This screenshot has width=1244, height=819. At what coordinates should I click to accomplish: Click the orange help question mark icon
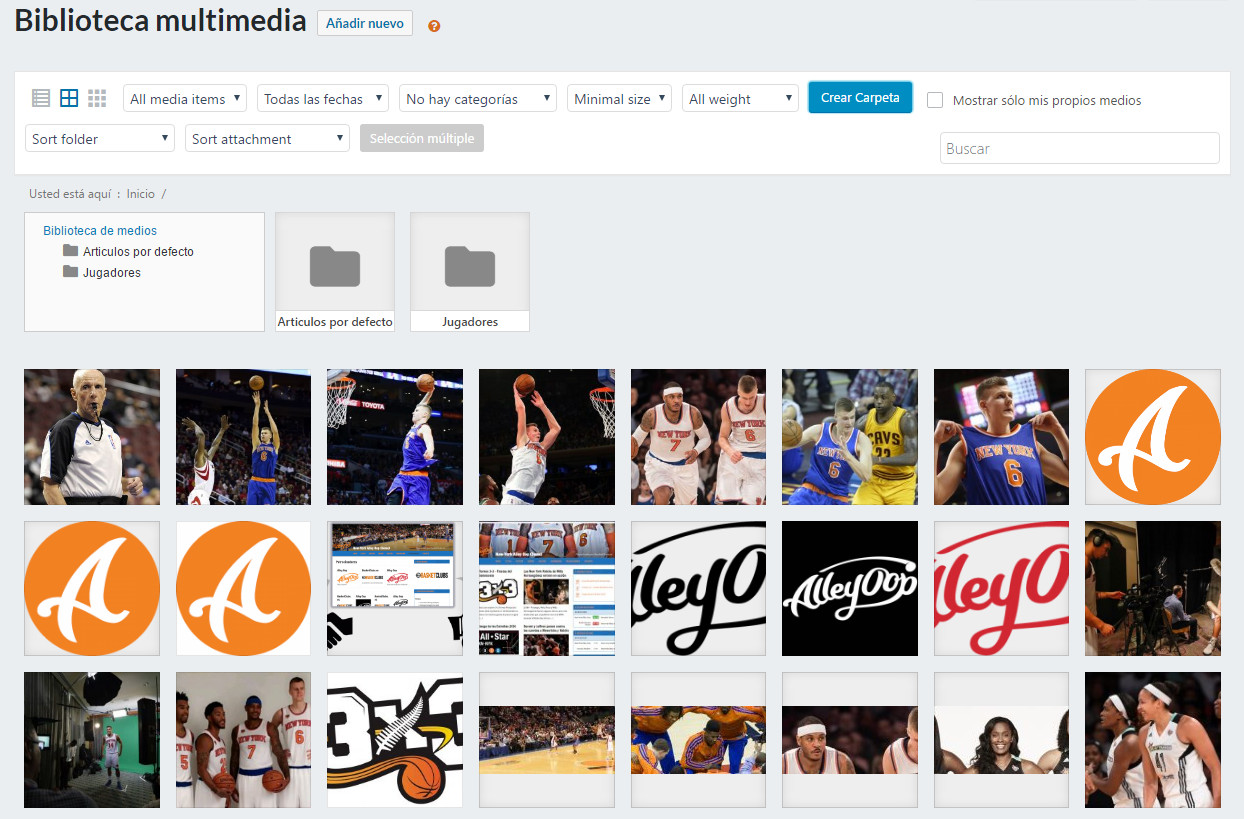click(434, 26)
